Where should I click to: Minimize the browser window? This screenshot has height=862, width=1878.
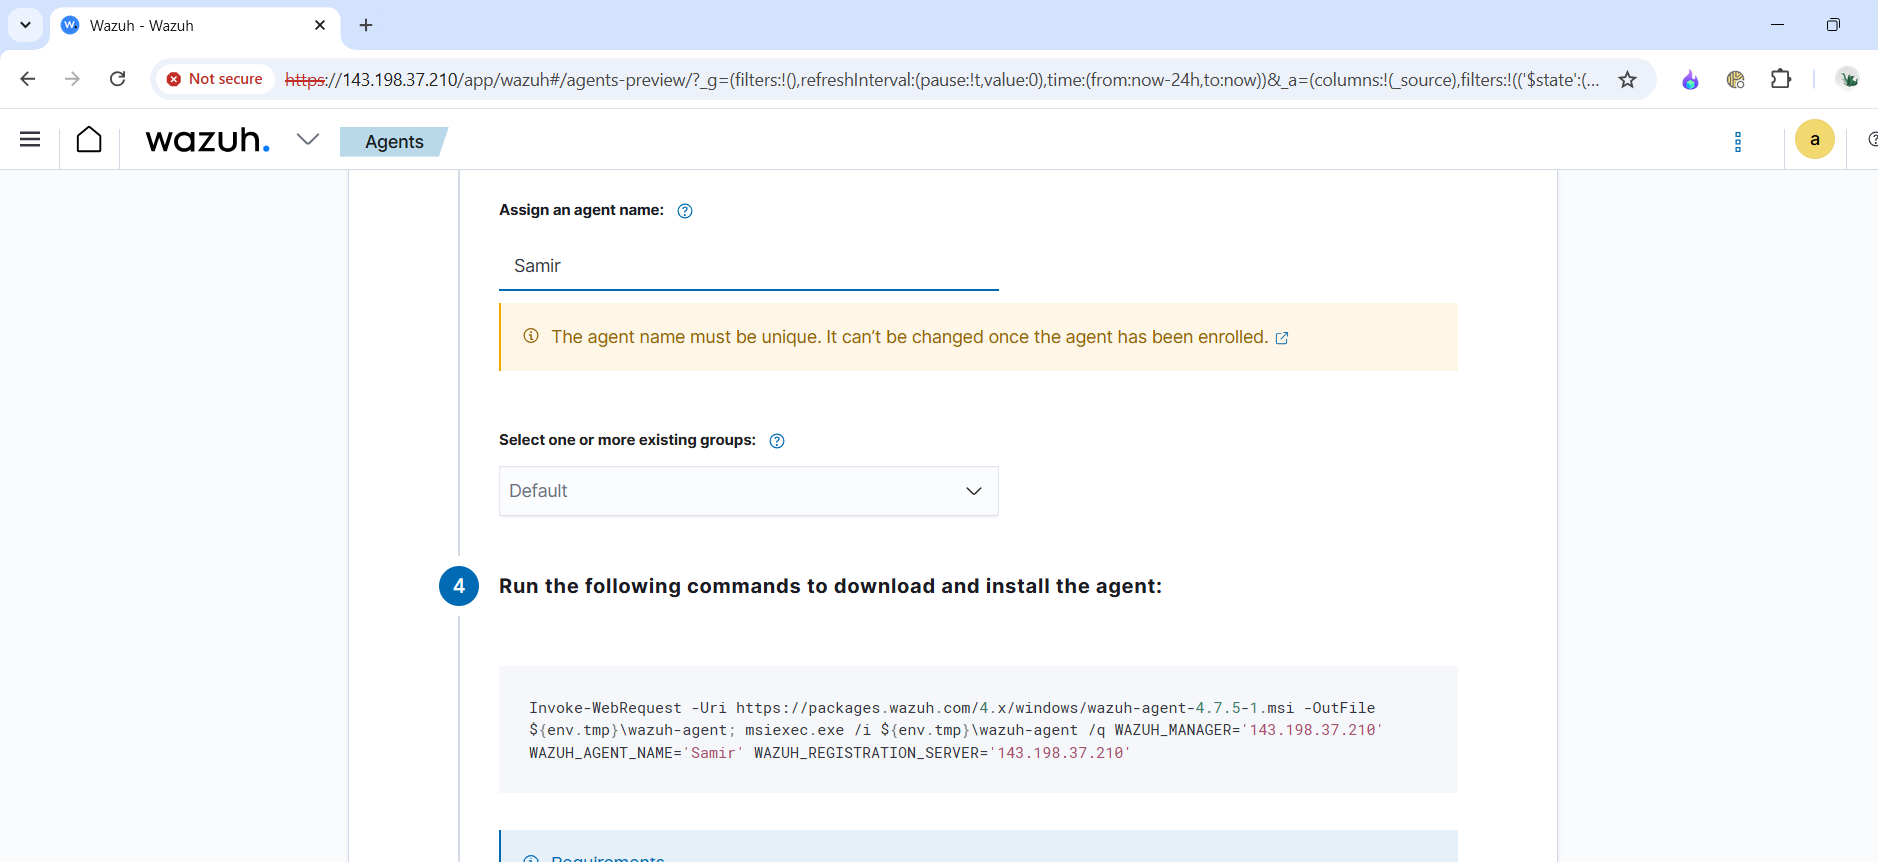click(x=1777, y=25)
